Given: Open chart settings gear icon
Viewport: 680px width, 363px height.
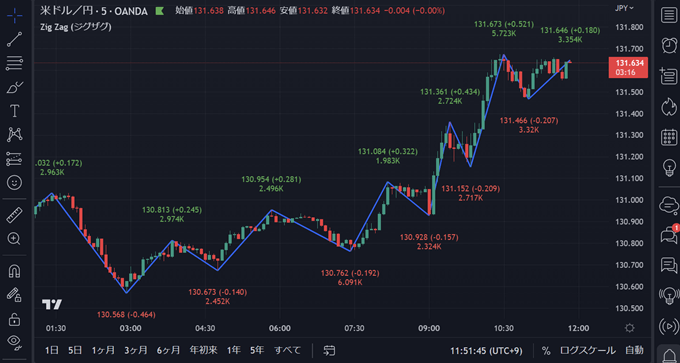Looking at the screenshot, I should click(x=630, y=328).
